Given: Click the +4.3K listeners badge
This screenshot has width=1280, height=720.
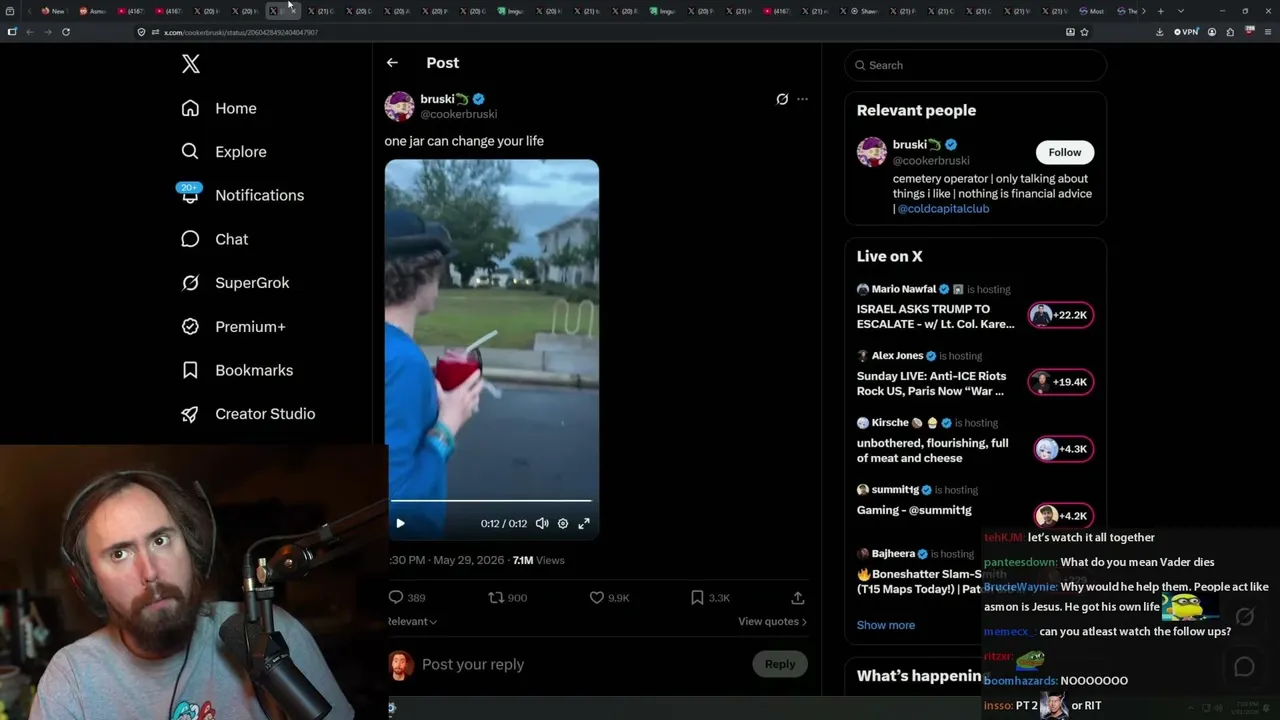Looking at the screenshot, I should coord(1064,449).
